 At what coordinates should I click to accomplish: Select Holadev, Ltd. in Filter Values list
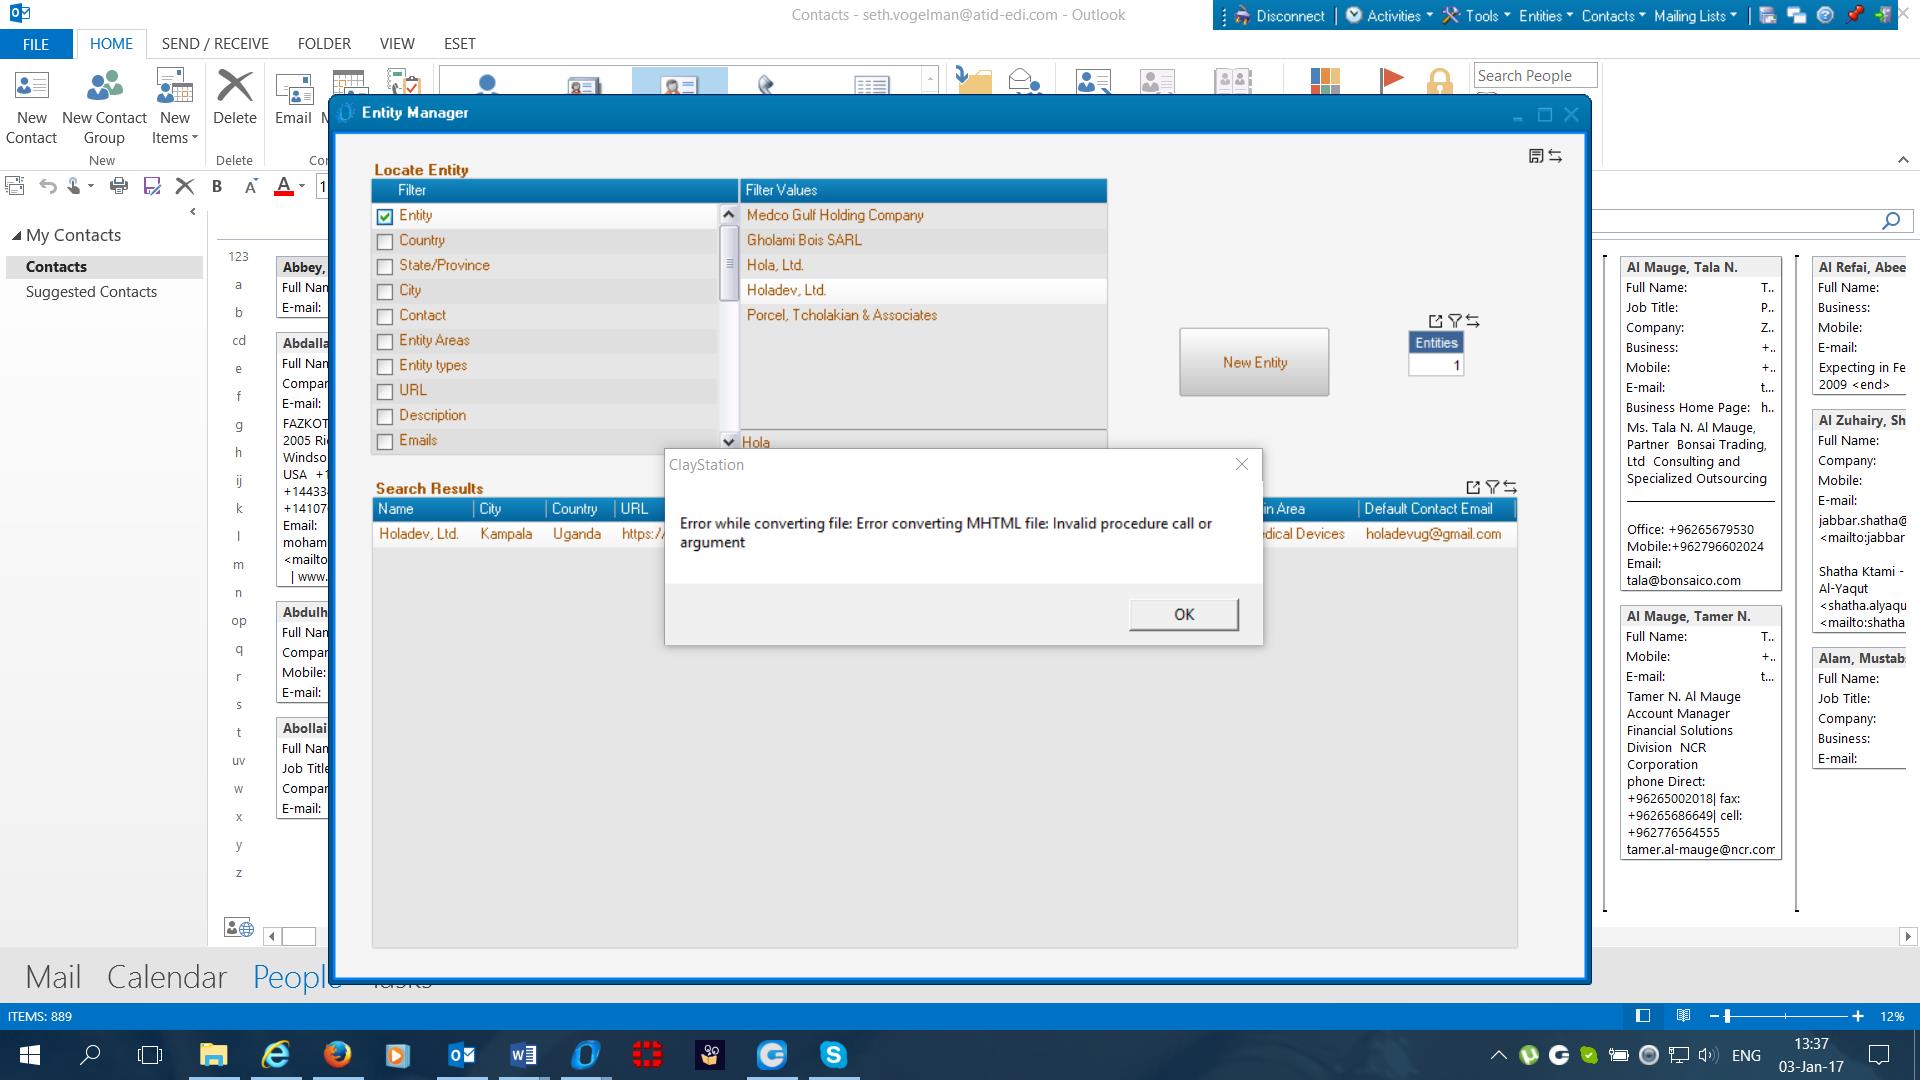pos(922,290)
